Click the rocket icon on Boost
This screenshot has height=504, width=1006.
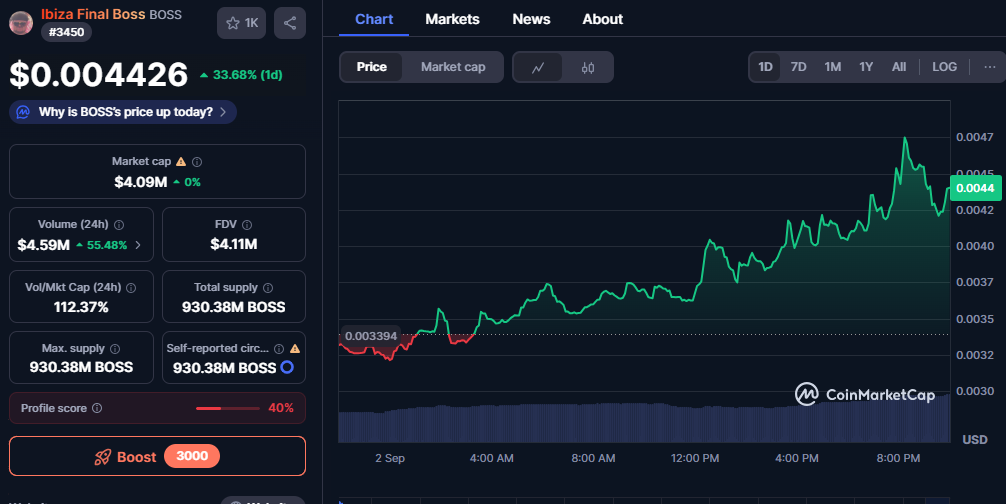pos(103,457)
